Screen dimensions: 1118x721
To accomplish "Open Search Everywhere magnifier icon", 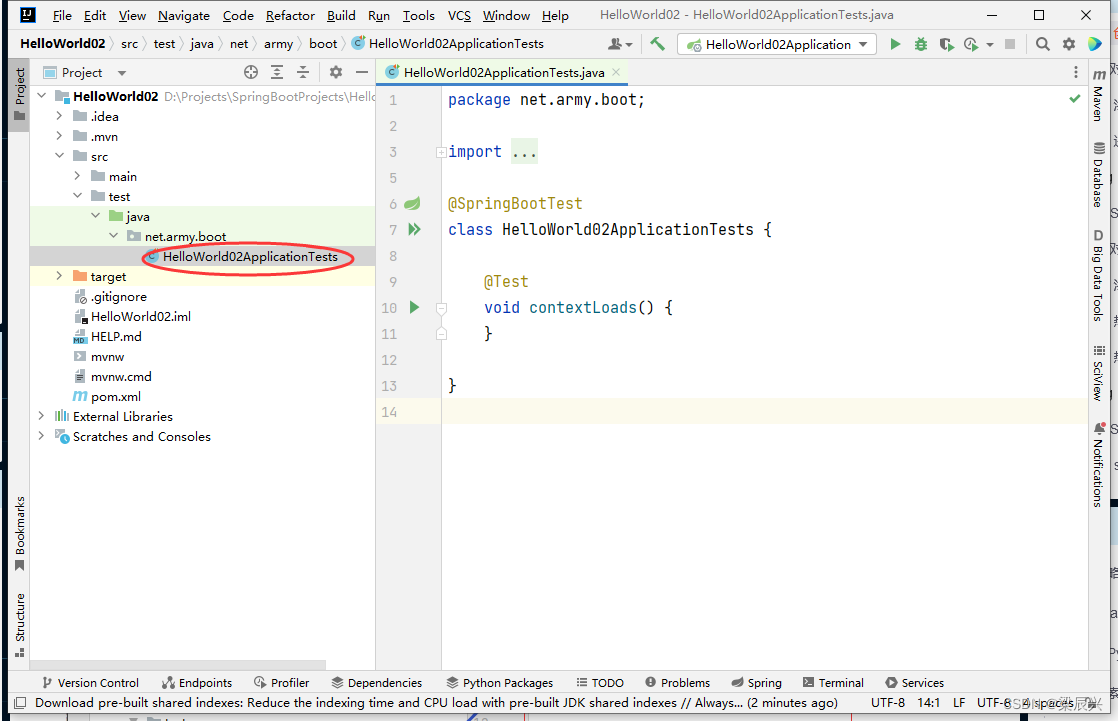I will 1042,44.
